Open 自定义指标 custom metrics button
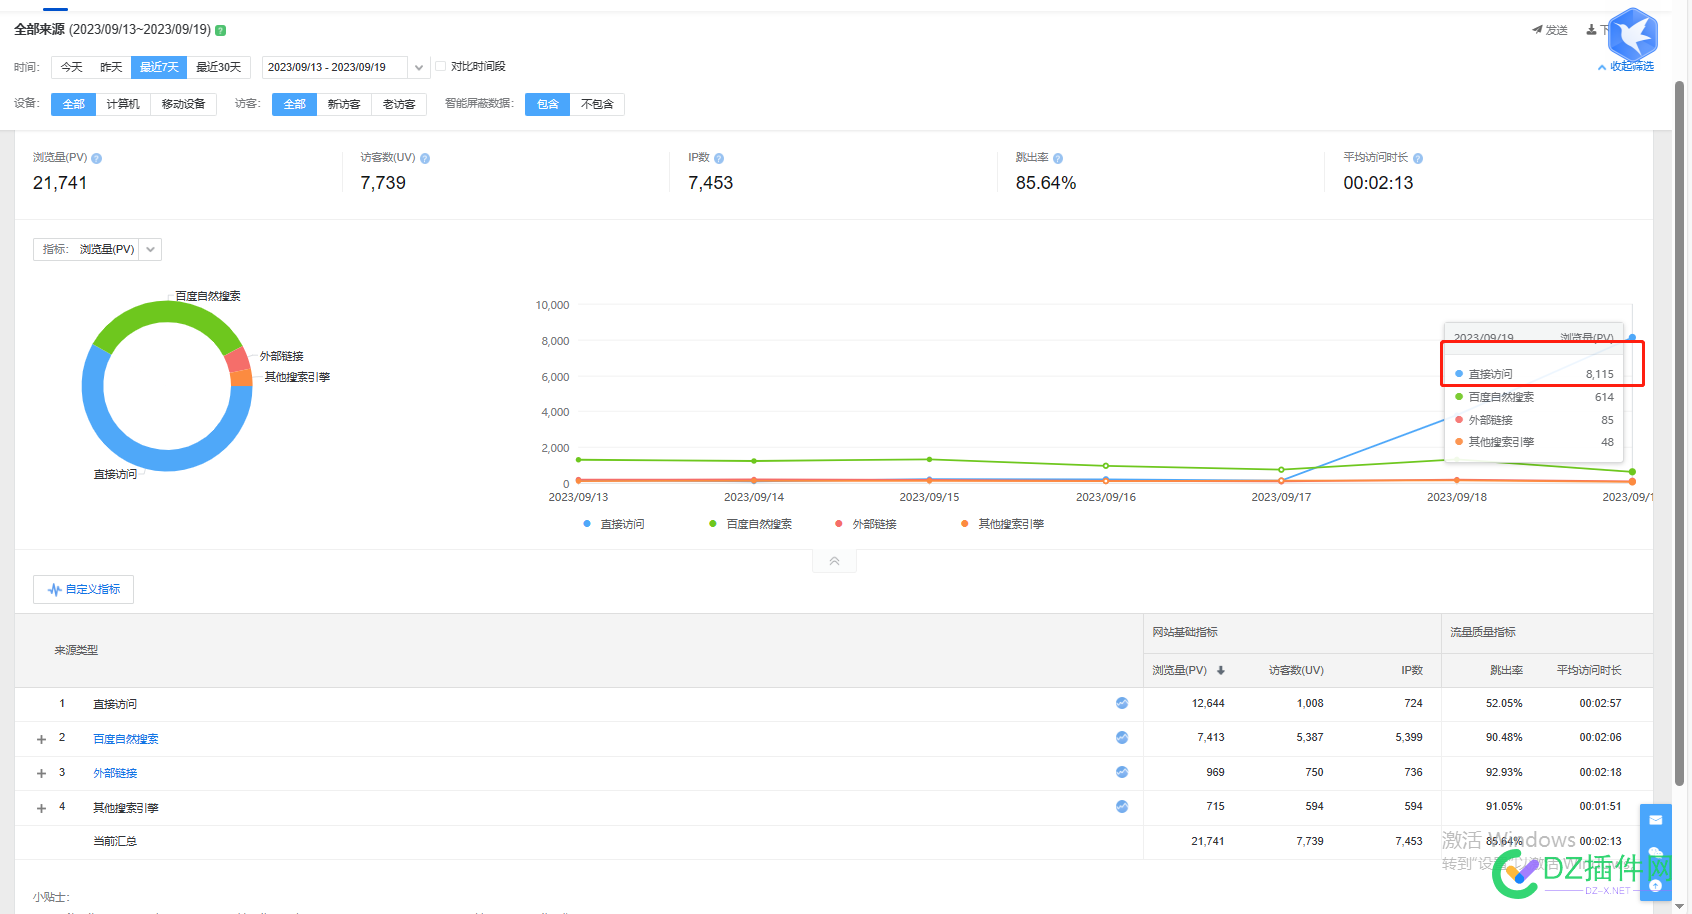The height and width of the screenshot is (914, 1692). 83,589
